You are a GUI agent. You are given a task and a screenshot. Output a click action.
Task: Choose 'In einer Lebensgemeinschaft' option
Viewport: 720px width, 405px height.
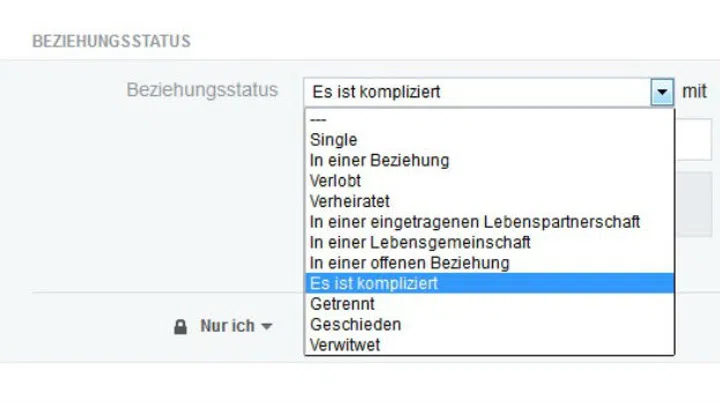(x=489, y=242)
